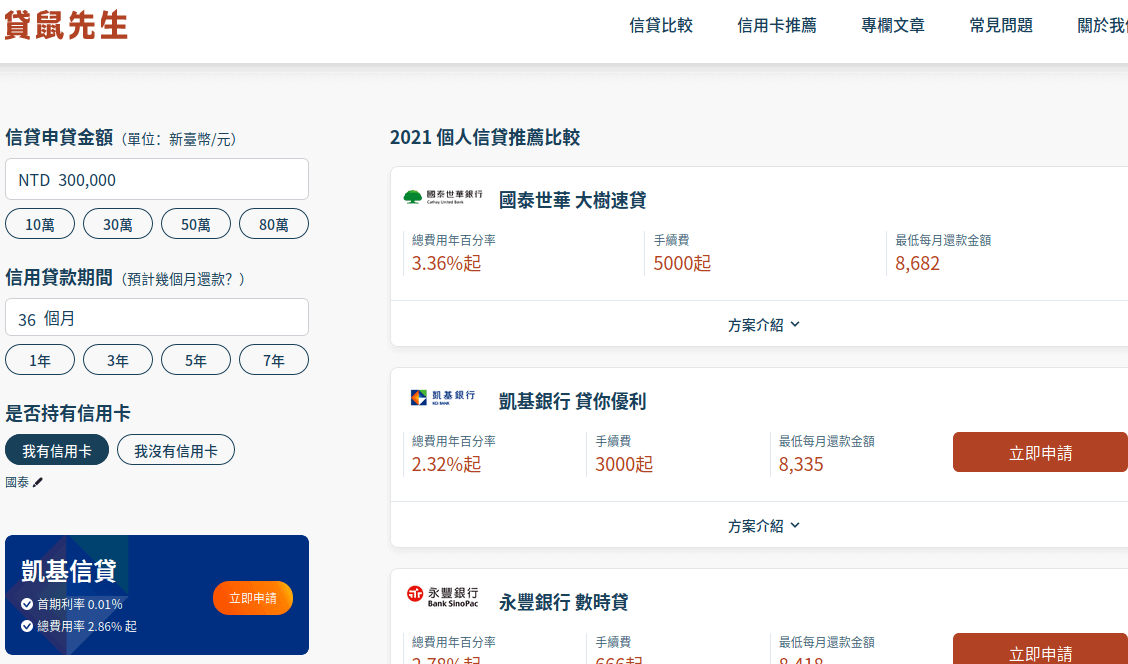Select 我有信用卡 option
Image resolution: width=1128 pixels, height=664 pixels.
click(x=57, y=450)
